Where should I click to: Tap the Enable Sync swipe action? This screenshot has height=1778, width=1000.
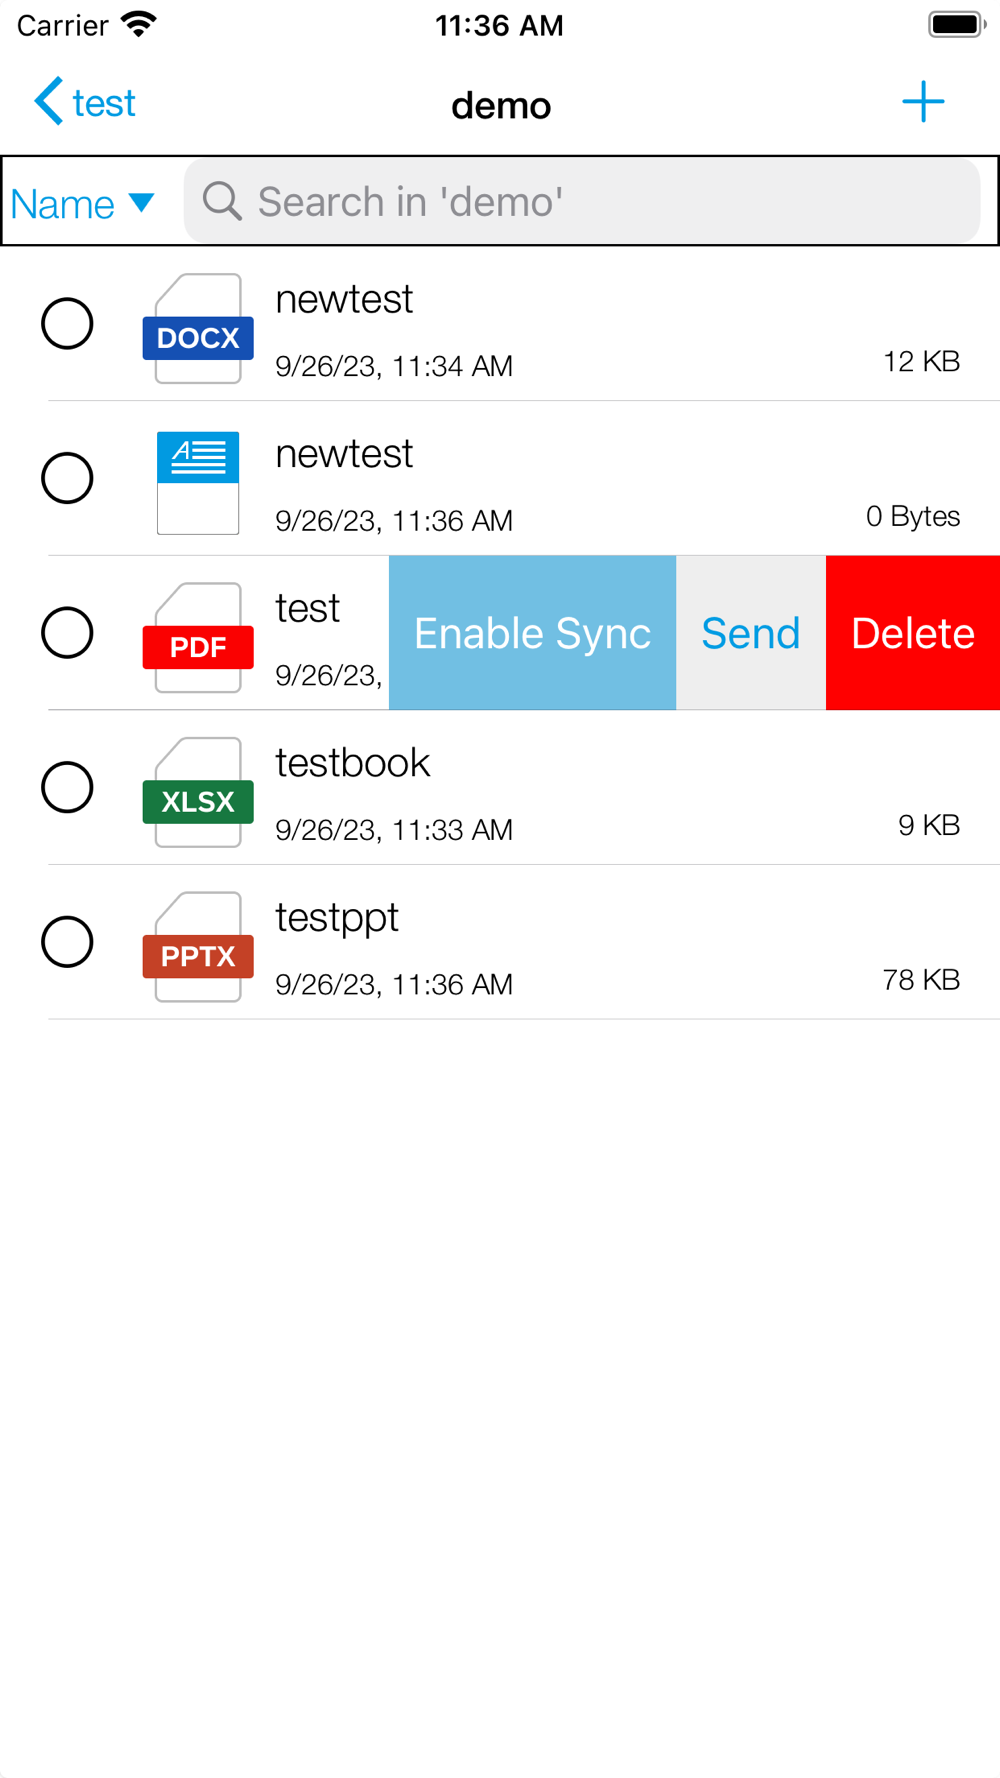click(x=532, y=633)
